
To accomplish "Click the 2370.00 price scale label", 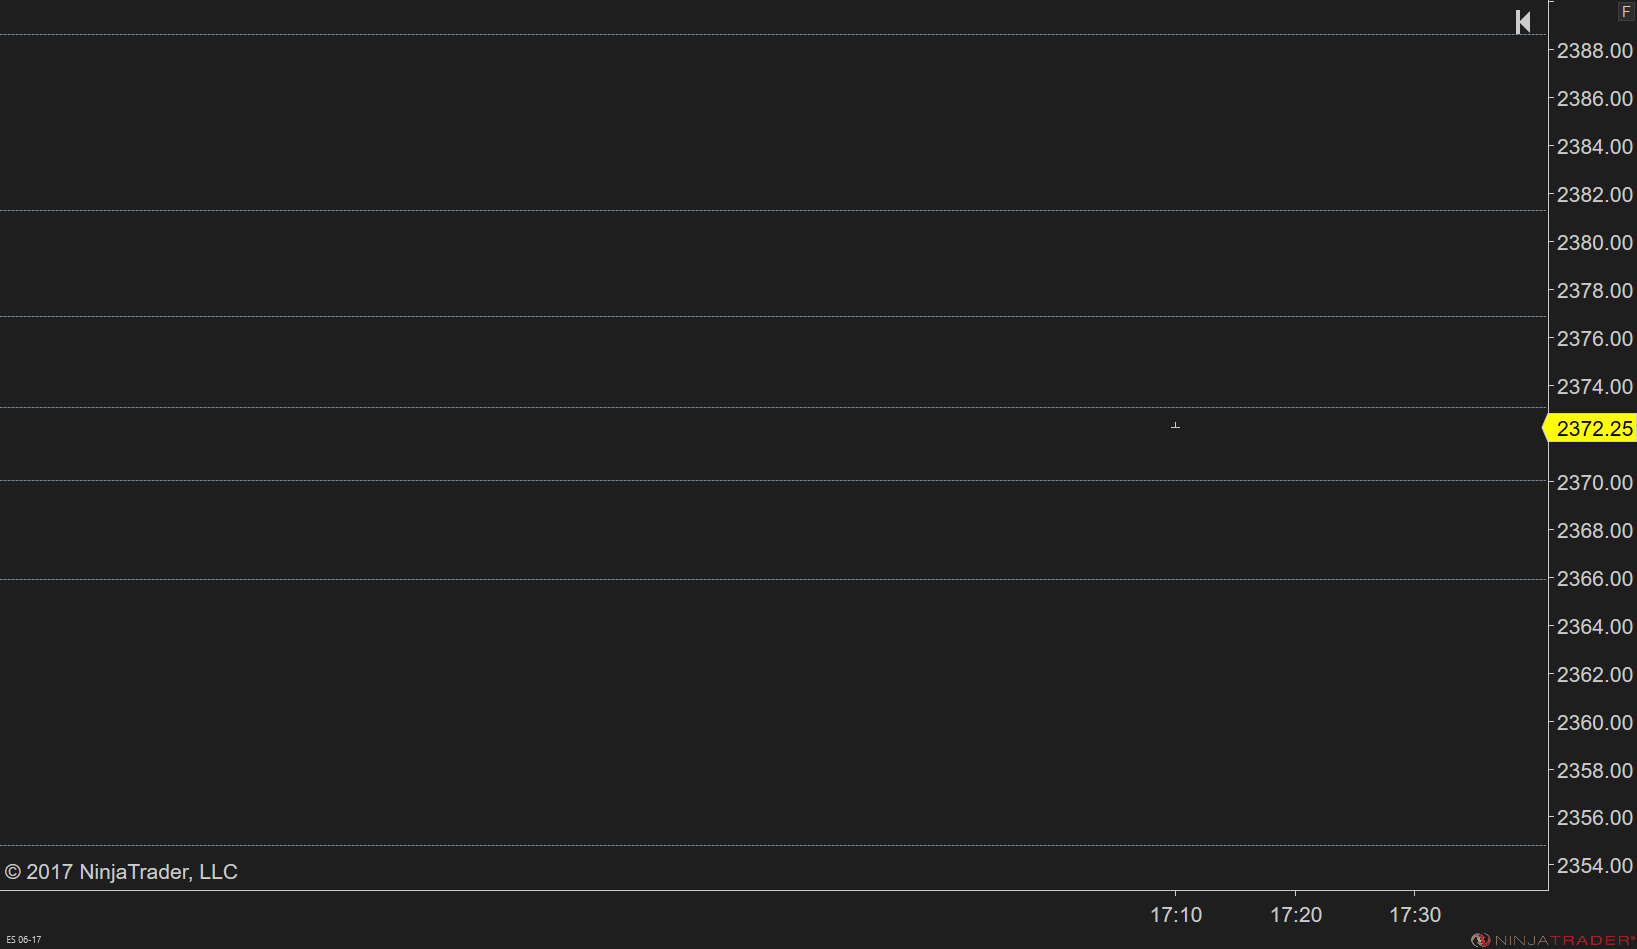I will pos(1594,483).
